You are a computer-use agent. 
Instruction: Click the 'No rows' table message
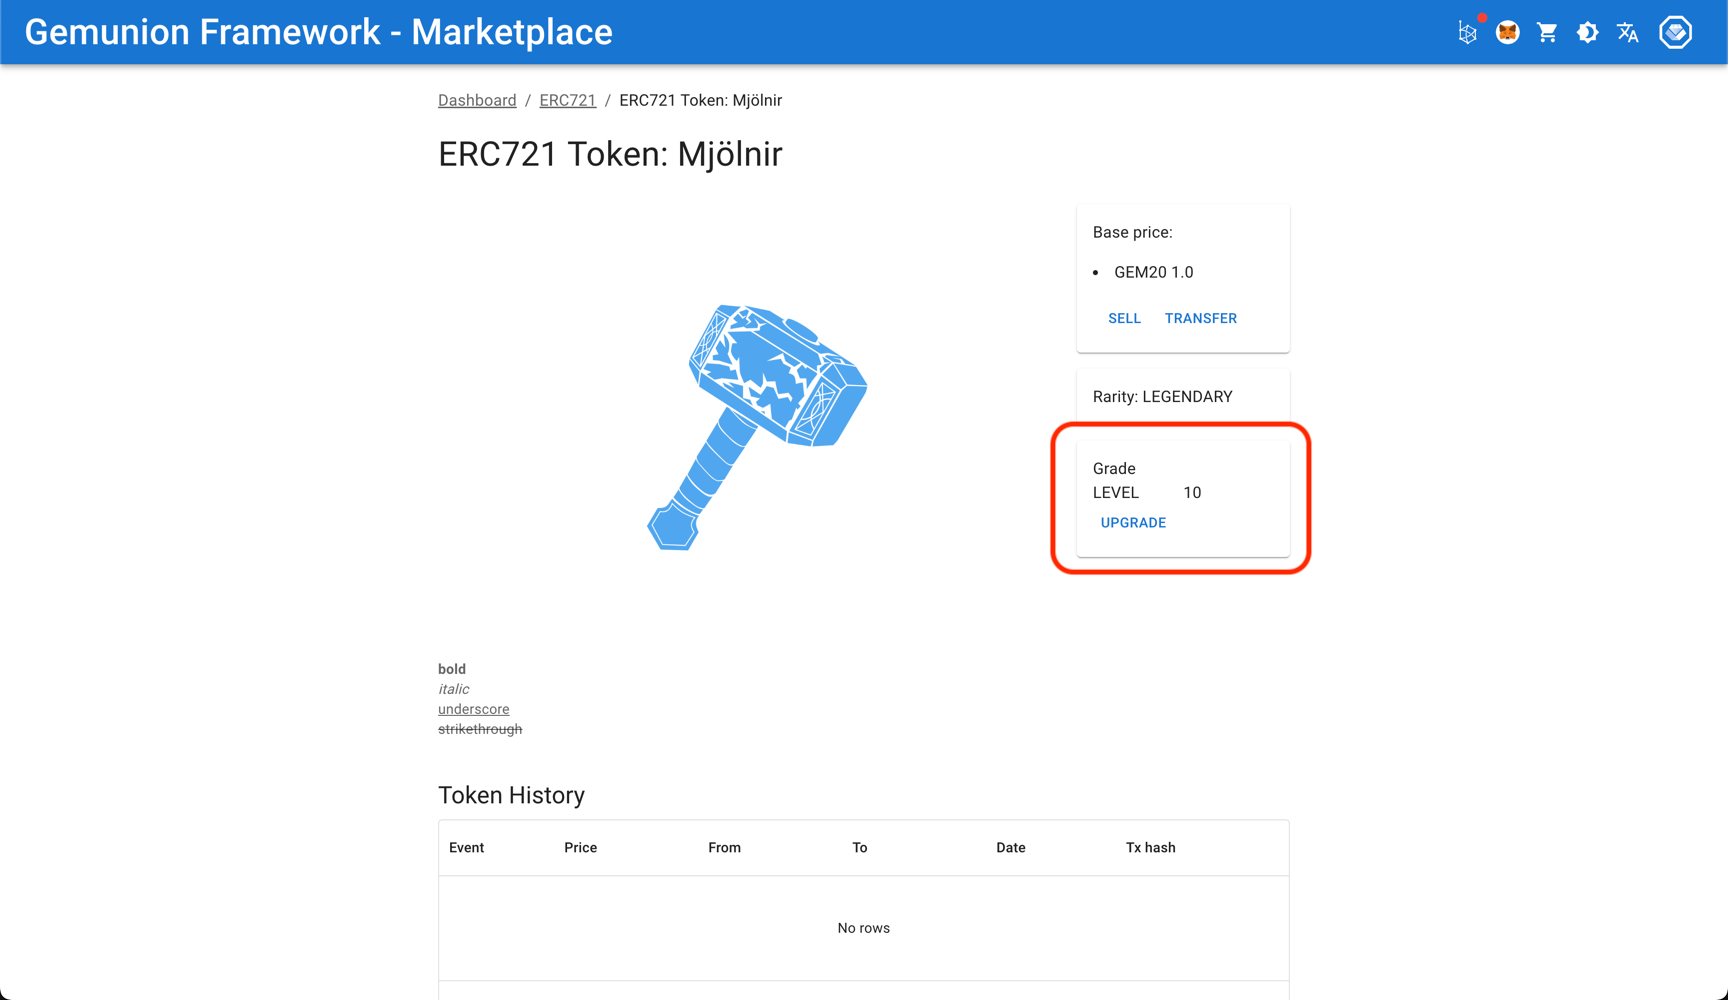864,928
